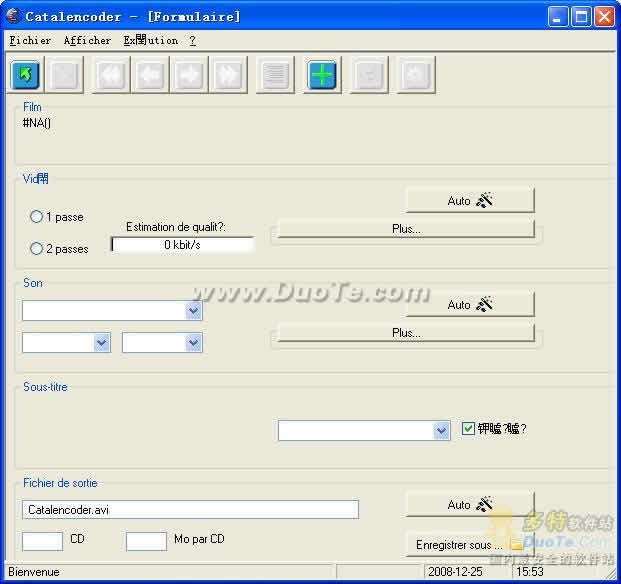
Task: Click the #NA() film text
Action: (37, 123)
